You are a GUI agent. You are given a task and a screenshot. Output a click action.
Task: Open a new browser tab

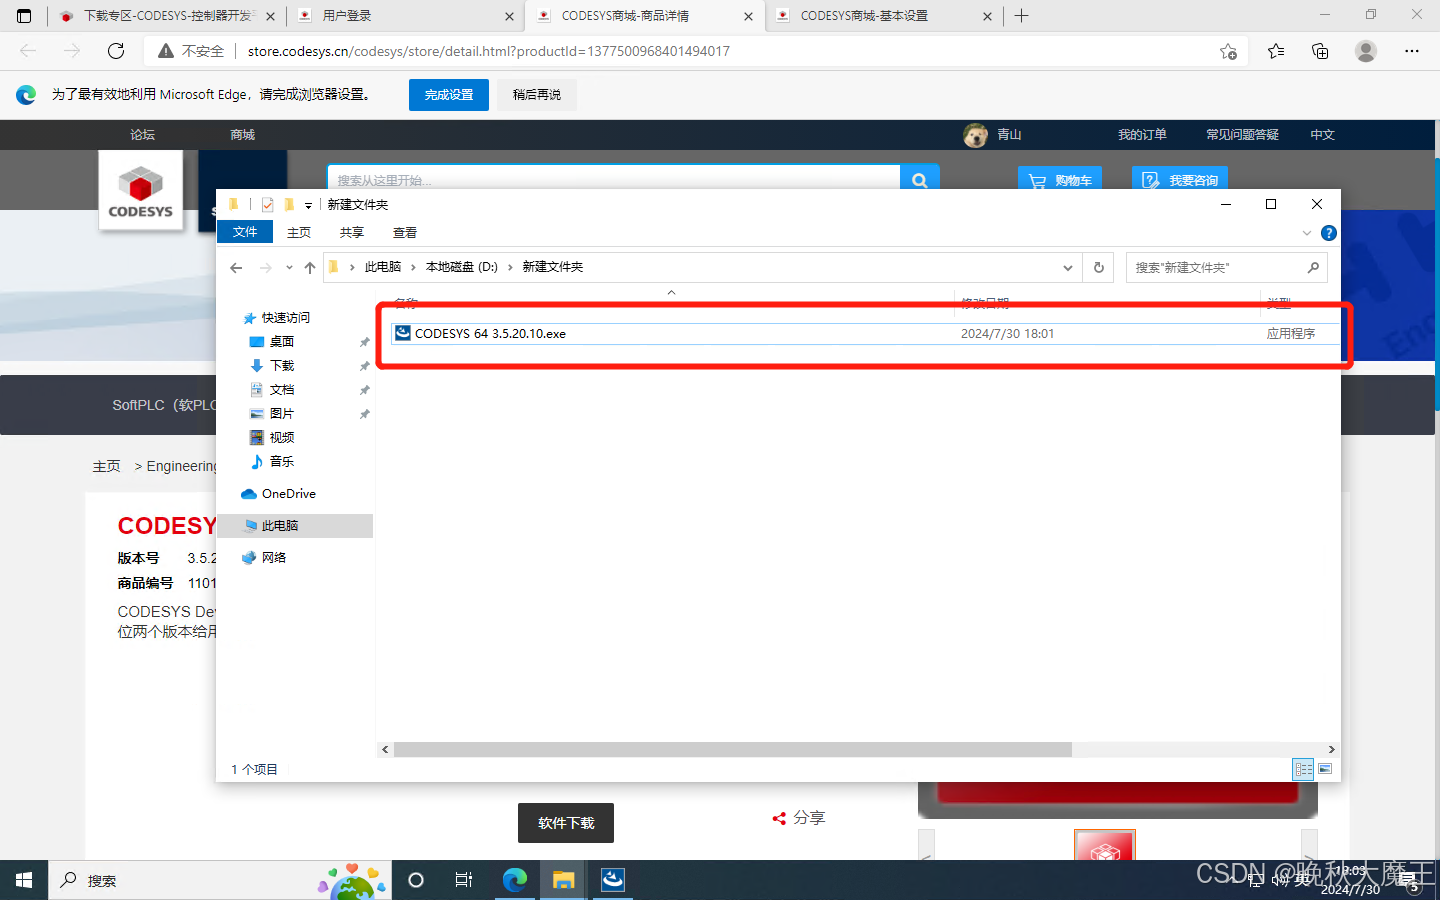pyautogui.click(x=1021, y=16)
